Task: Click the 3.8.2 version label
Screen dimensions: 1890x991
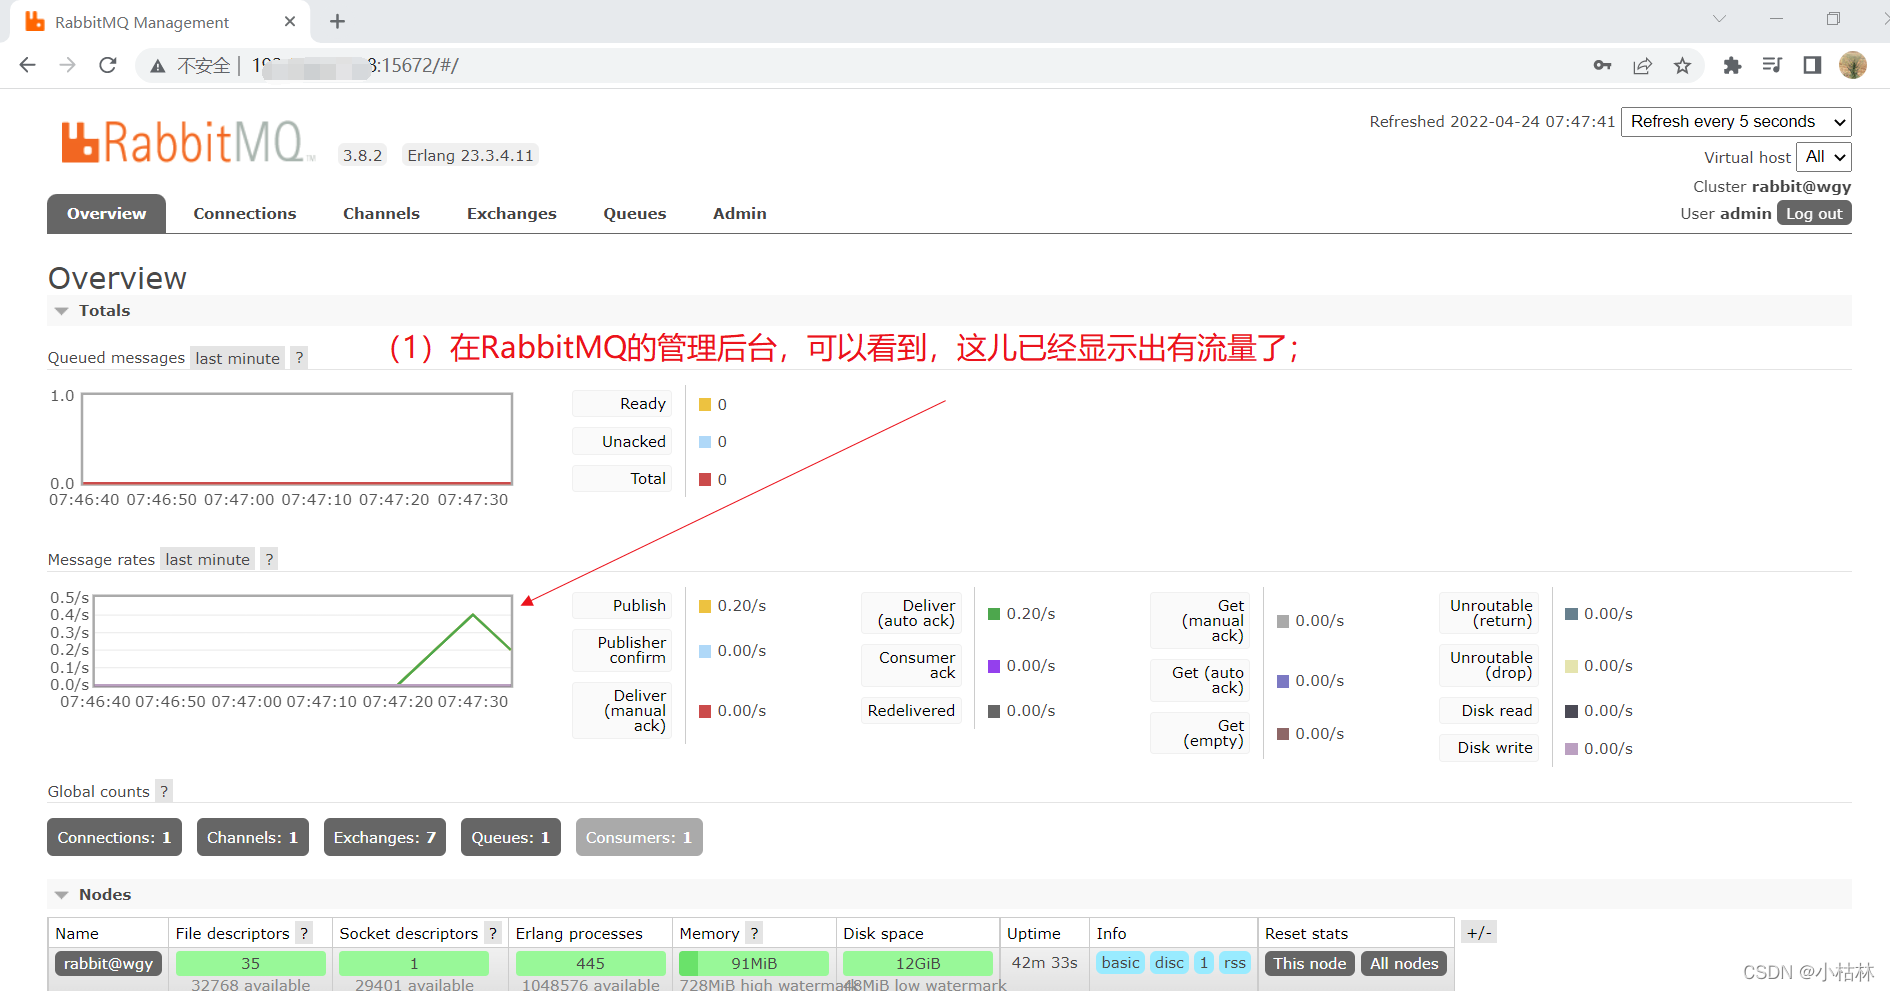Action: pos(362,155)
